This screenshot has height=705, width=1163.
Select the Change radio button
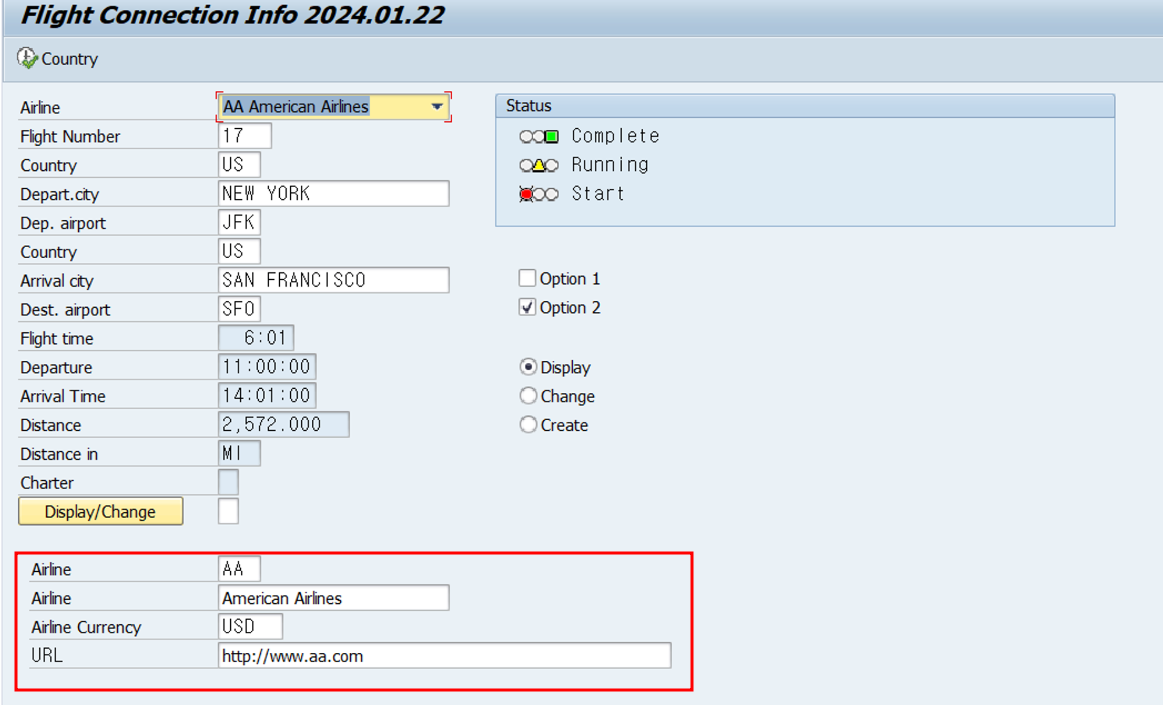(x=528, y=396)
